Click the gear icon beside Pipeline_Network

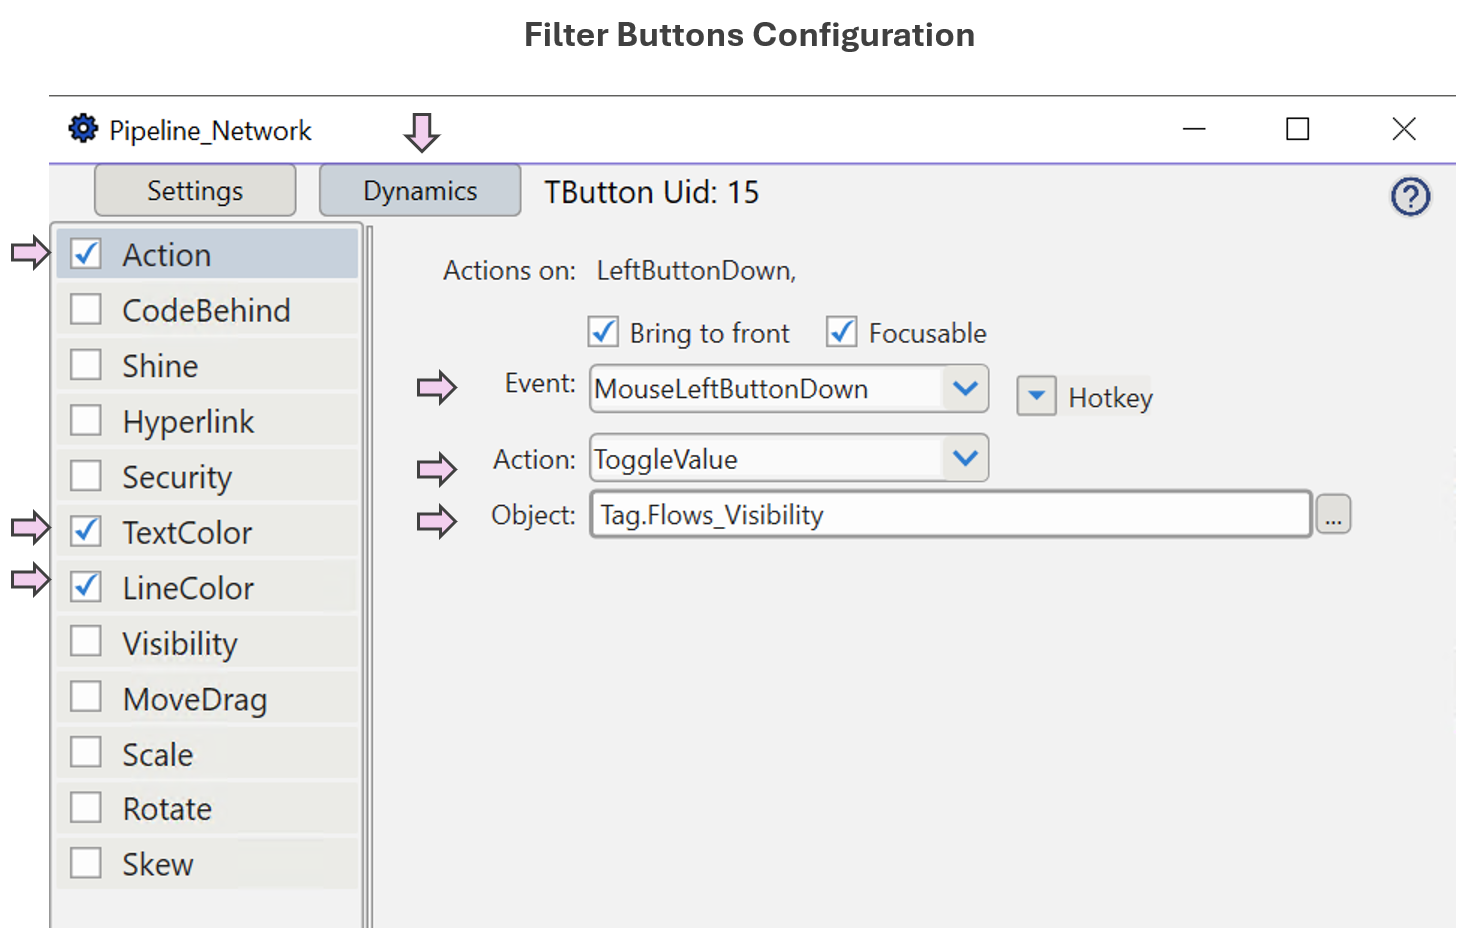[83, 128]
